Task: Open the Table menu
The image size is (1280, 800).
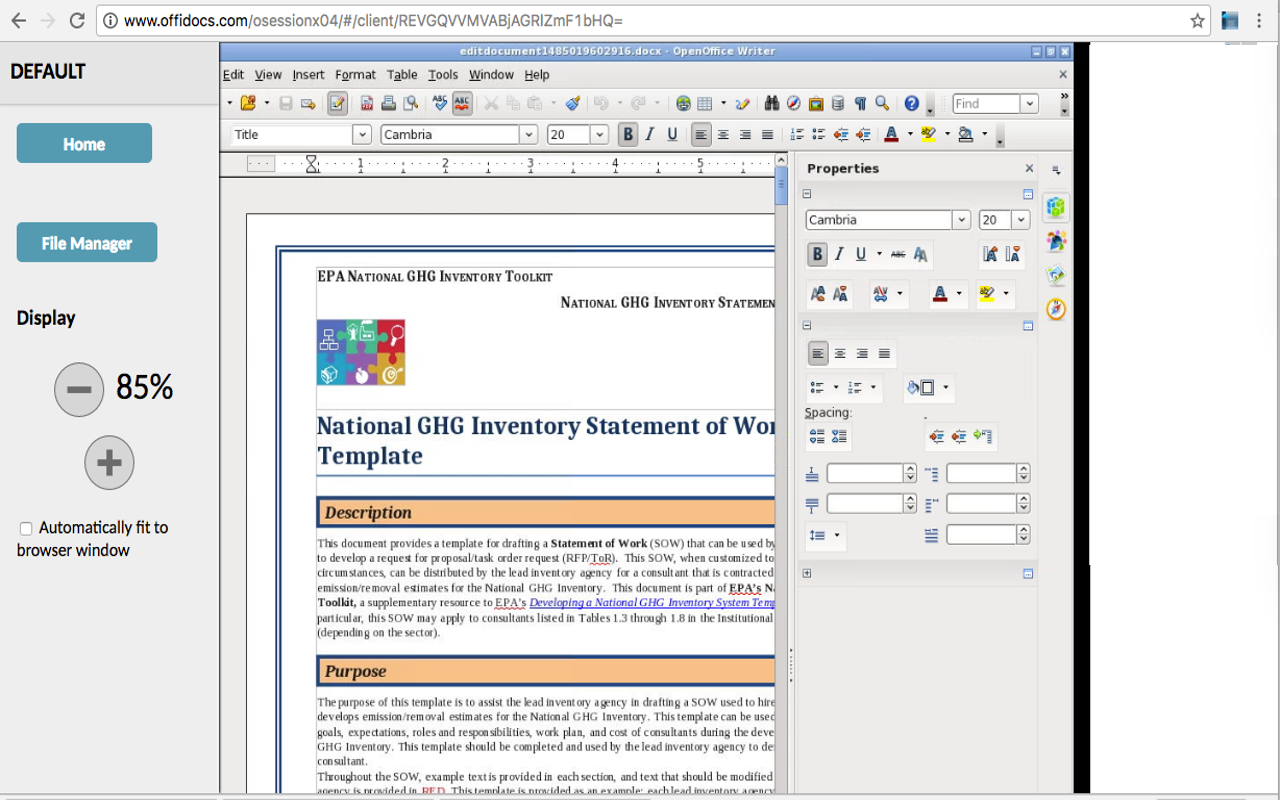Action: pos(402,74)
